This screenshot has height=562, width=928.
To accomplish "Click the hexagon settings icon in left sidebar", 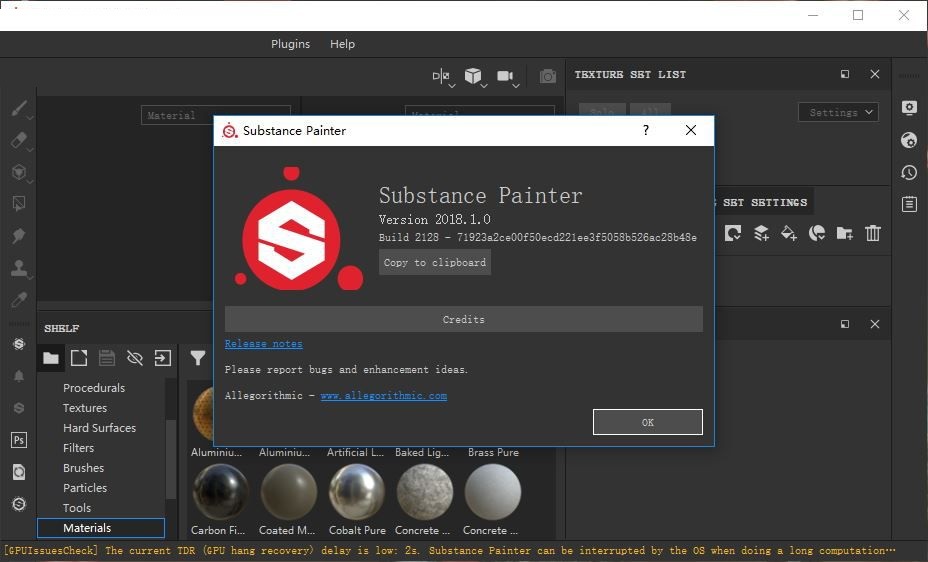I will [19, 503].
